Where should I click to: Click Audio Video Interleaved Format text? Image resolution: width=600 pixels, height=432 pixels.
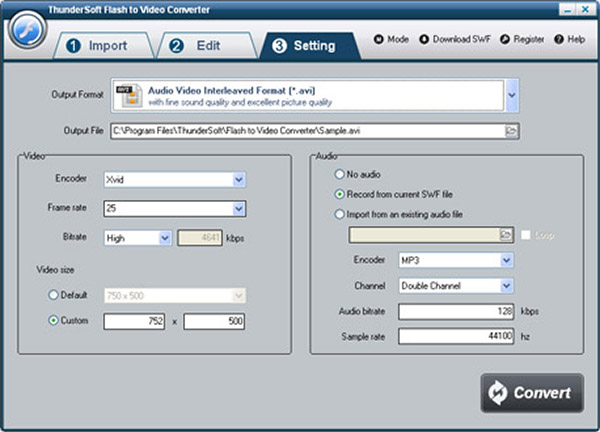tap(232, 91)
